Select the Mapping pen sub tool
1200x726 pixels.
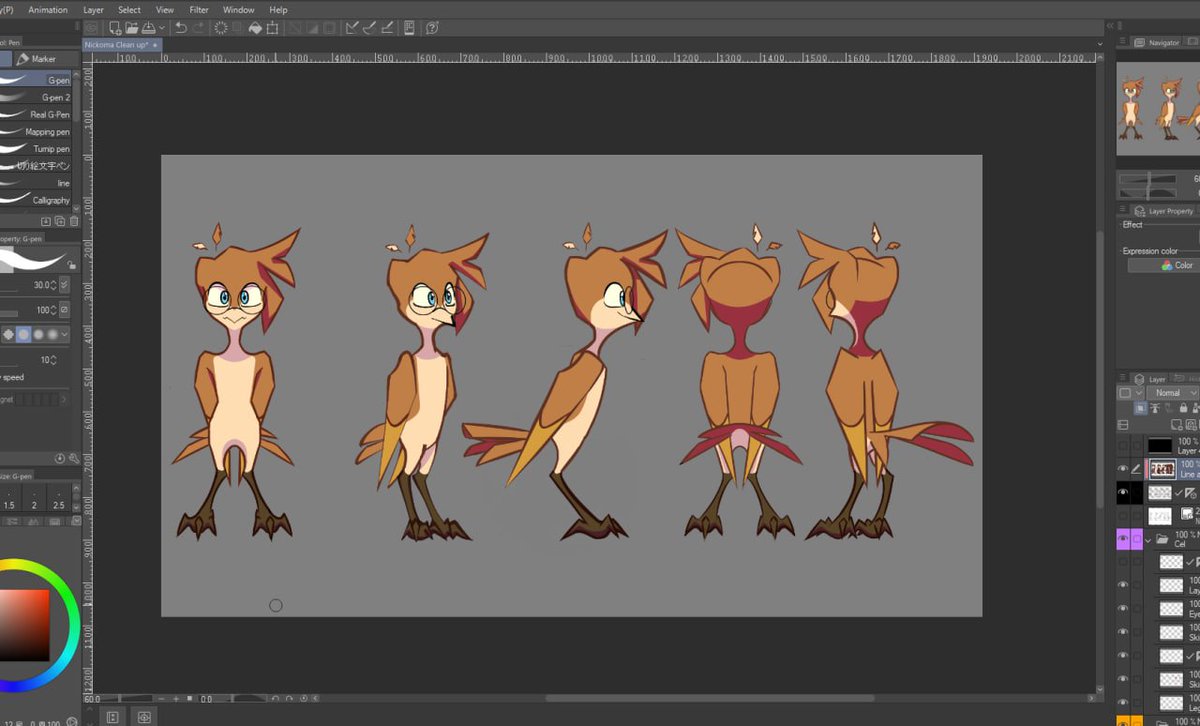click(36, 131)
